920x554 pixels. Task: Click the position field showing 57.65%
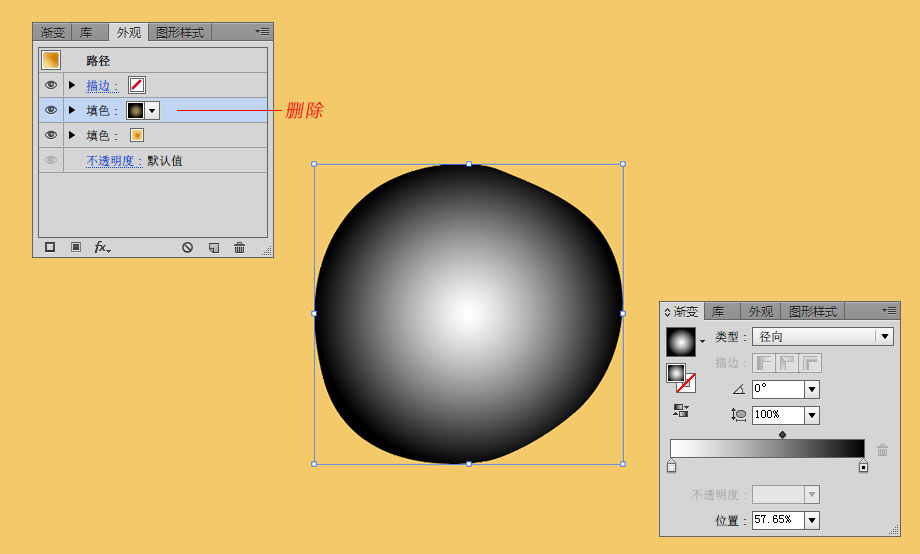coord(778,520)
